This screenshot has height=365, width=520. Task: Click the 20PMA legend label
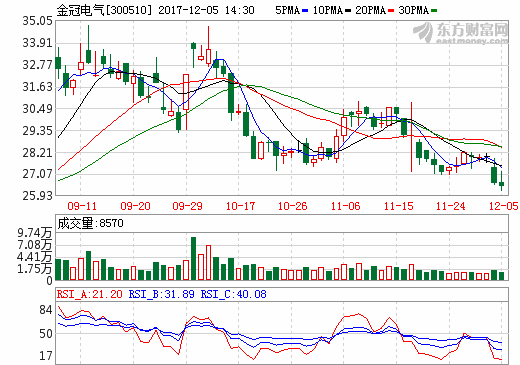(x=370, y=10)
